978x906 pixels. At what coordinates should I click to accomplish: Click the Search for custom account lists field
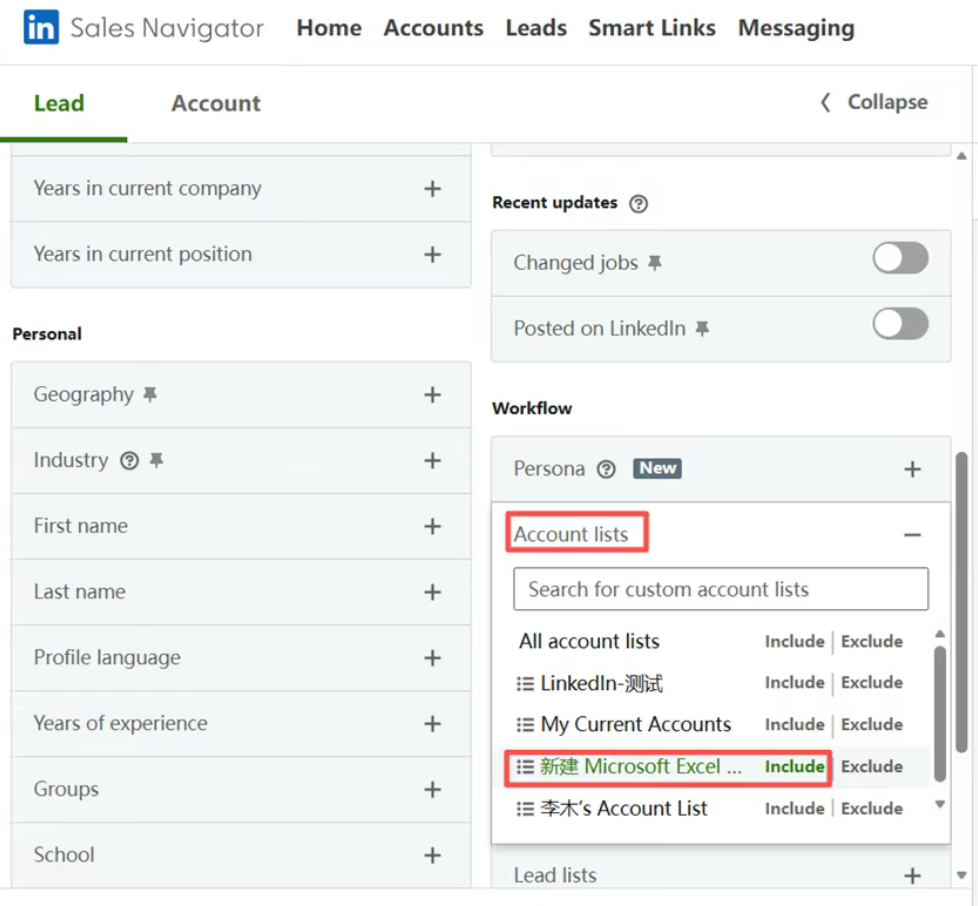point(720,589)
